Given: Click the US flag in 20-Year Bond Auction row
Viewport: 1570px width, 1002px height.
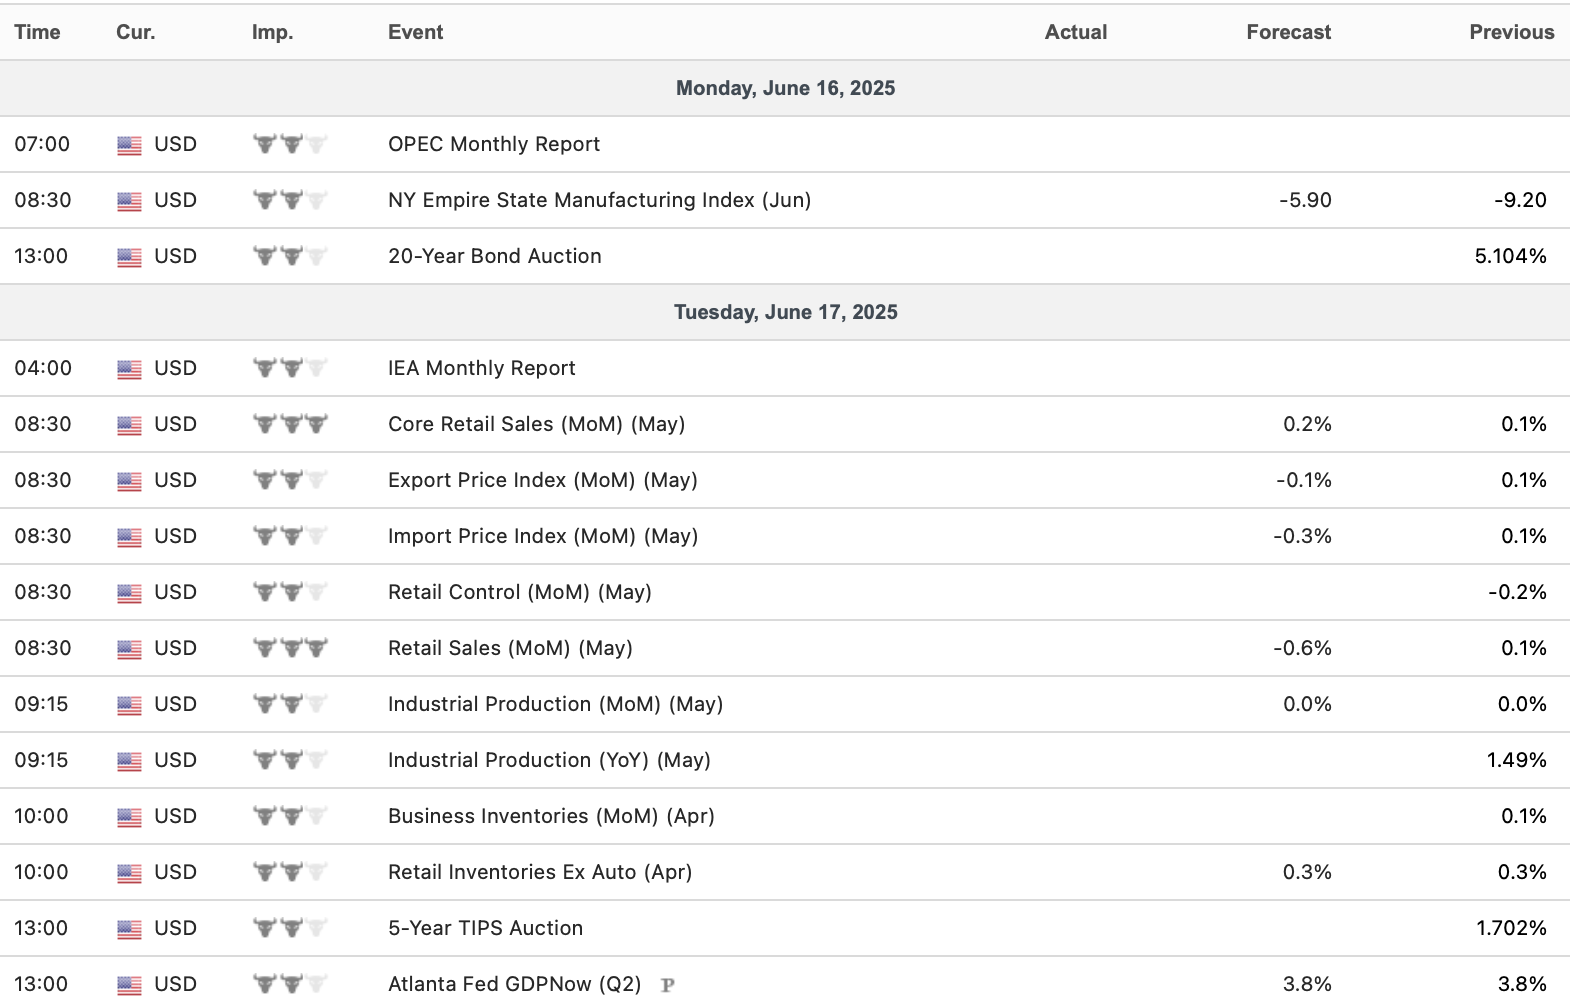Looking at the screenshot, I should (129, 257).
